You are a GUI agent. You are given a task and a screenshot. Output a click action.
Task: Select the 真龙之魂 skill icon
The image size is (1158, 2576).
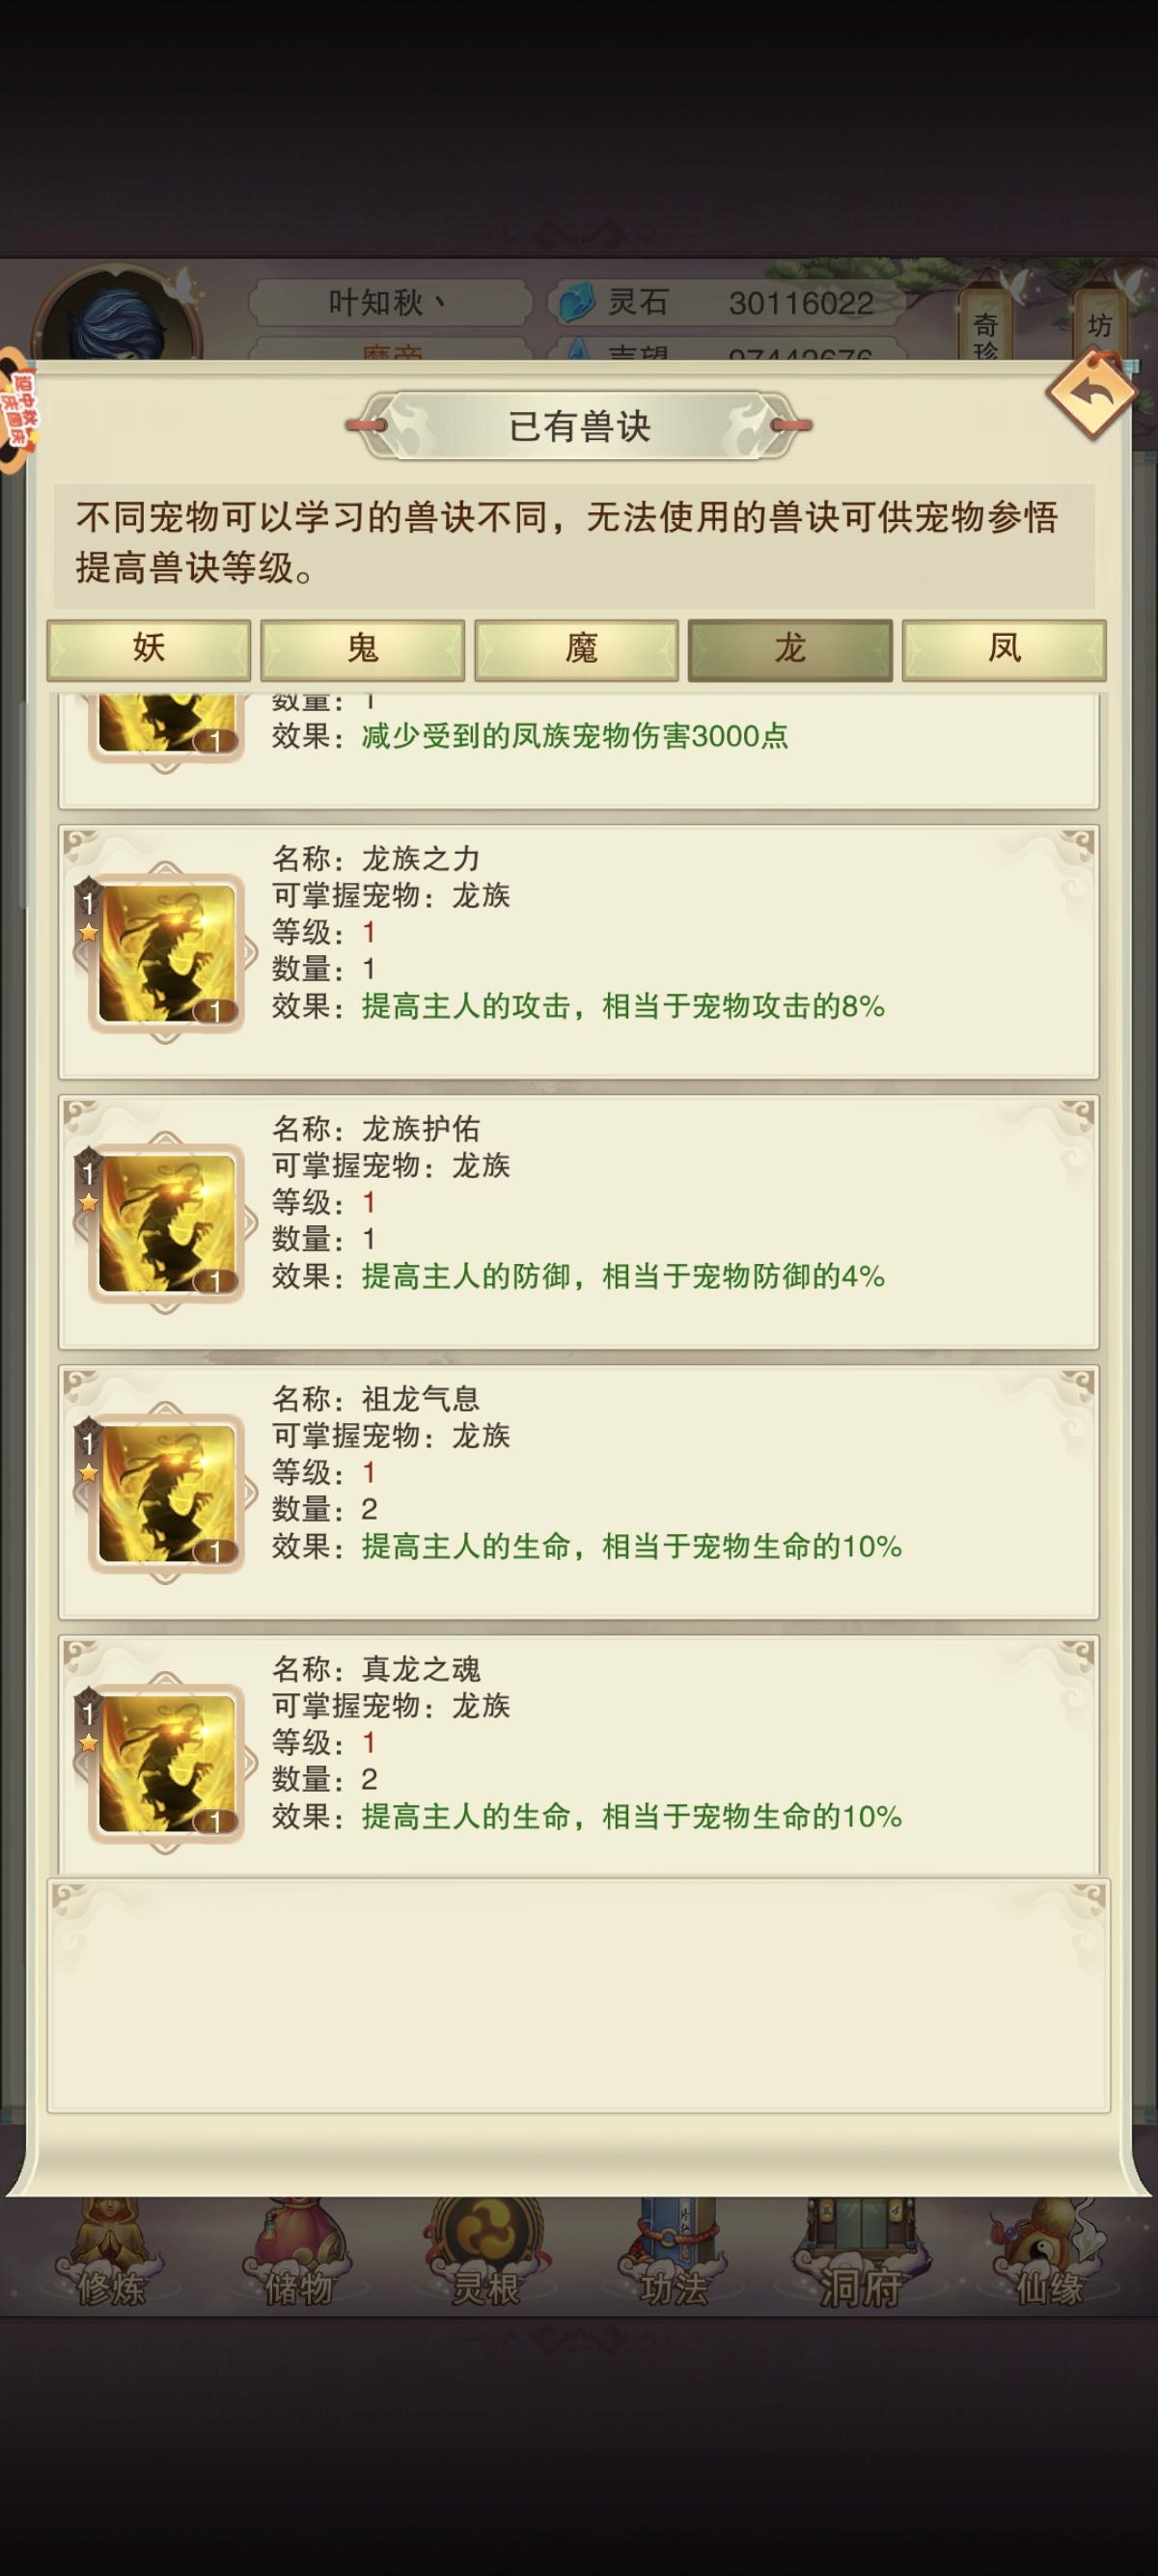tap(166, 1763)
